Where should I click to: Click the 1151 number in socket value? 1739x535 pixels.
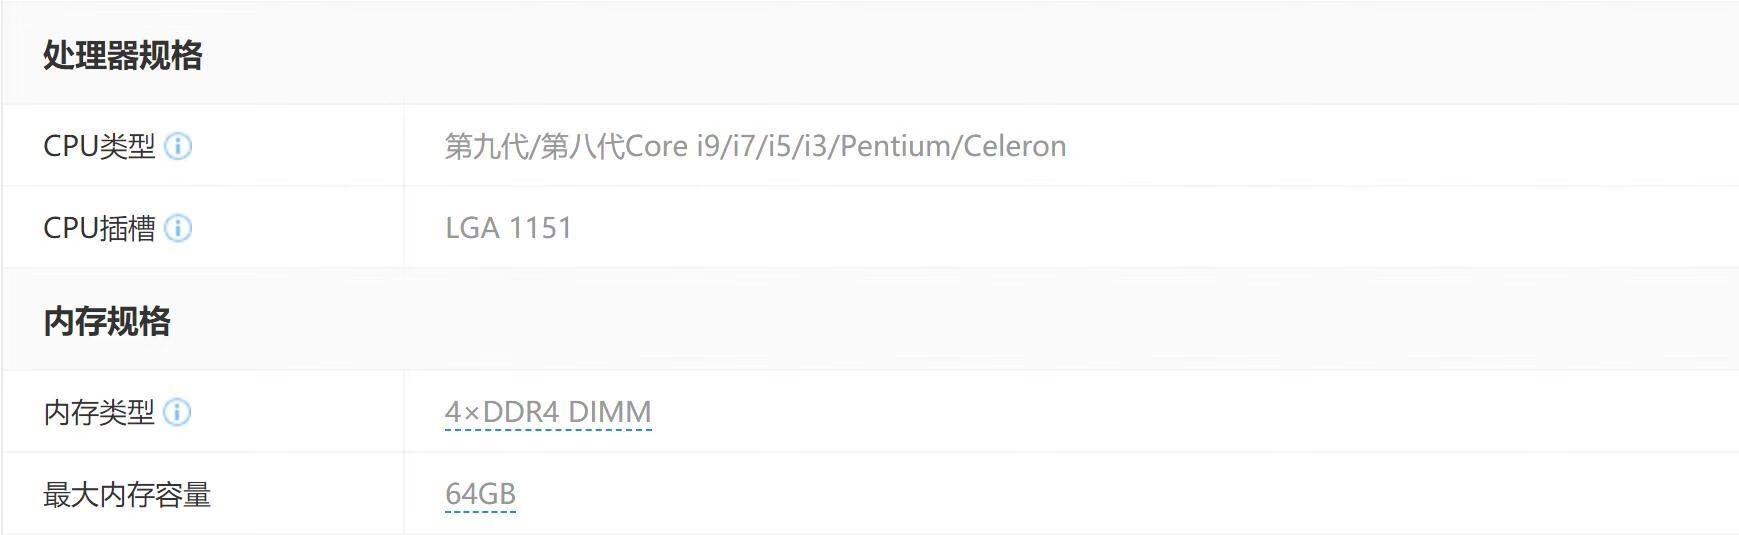(x=540, y=228)
